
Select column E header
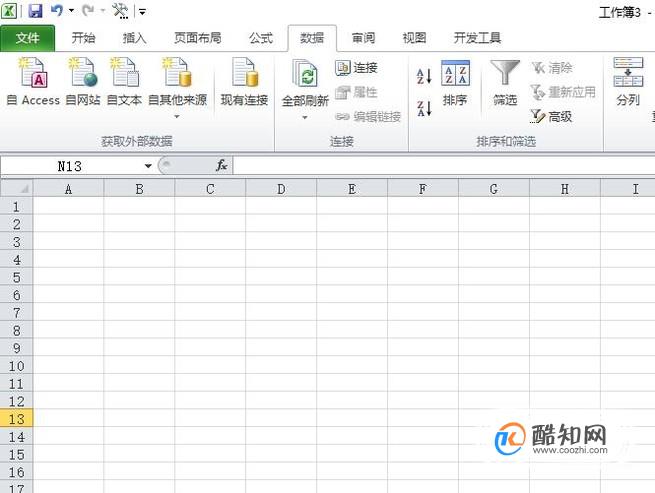pyautogui.click(x=352, y=189)
